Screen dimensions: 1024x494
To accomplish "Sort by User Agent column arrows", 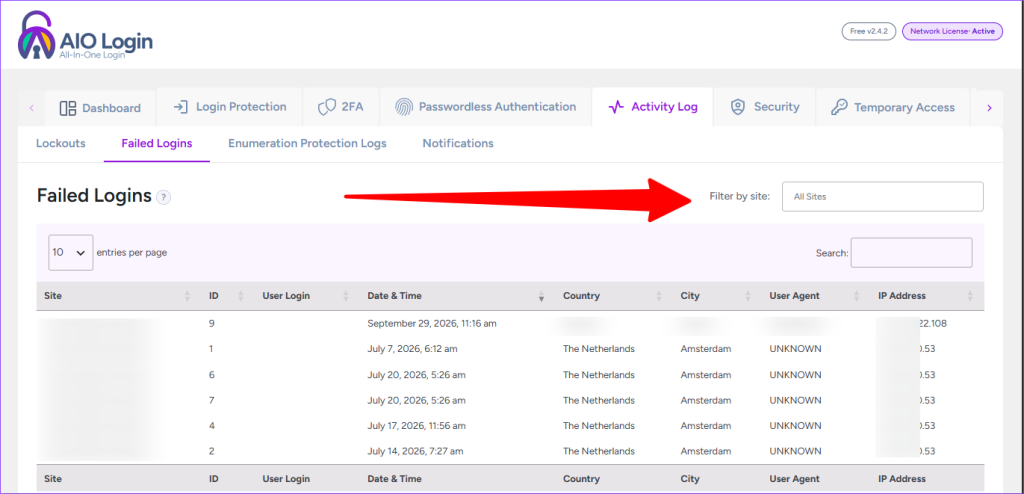I will click(x=856, y=296).
